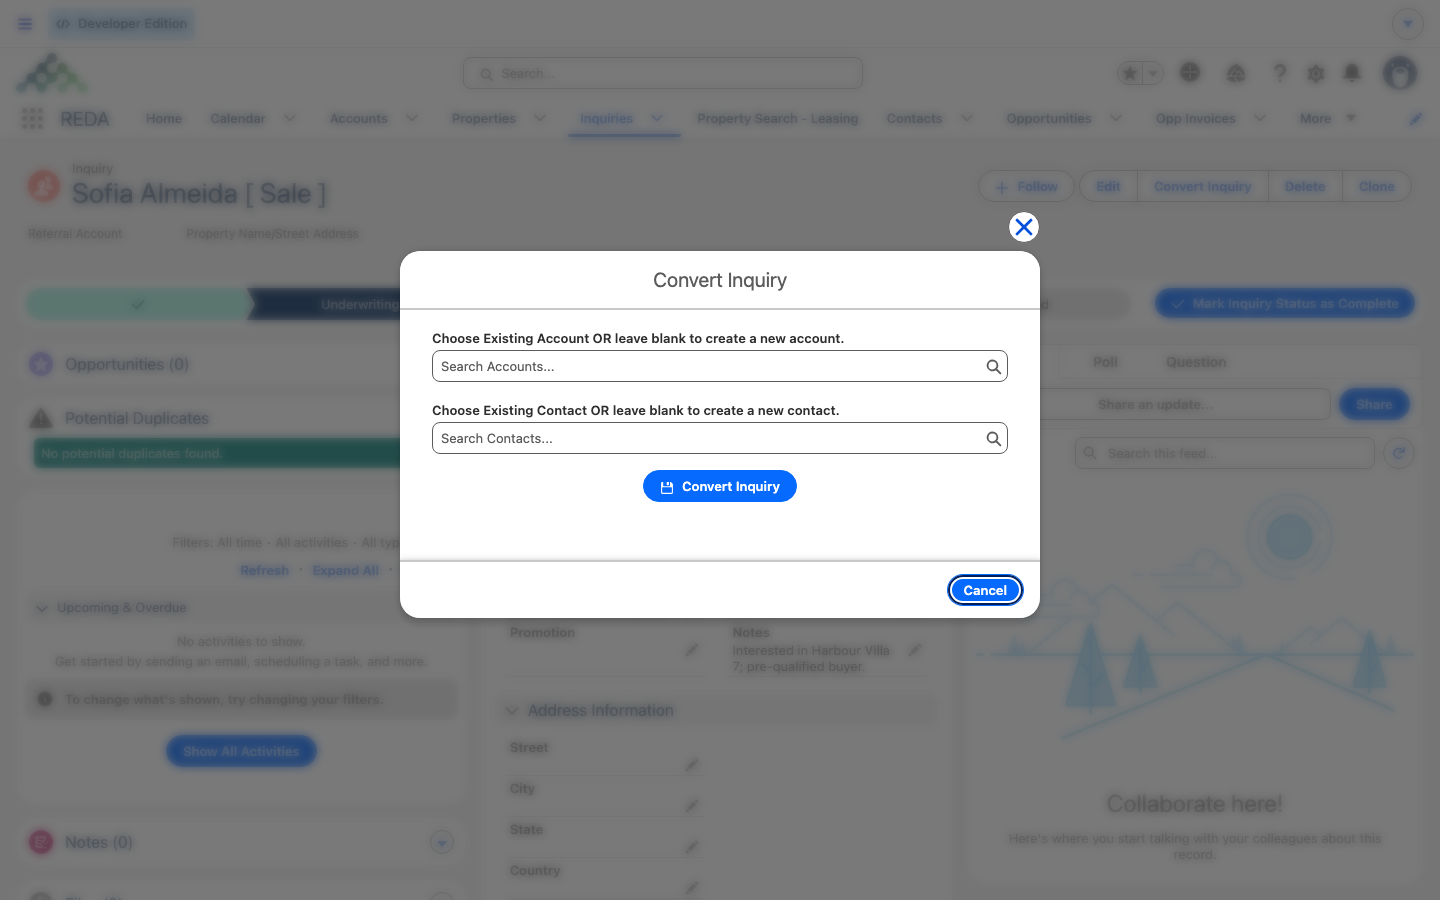Click the magnifier icon in Search Accounts field
The height and width of the screenshot is (900, 1440).
pyautogui.click(x=993, y=367)
